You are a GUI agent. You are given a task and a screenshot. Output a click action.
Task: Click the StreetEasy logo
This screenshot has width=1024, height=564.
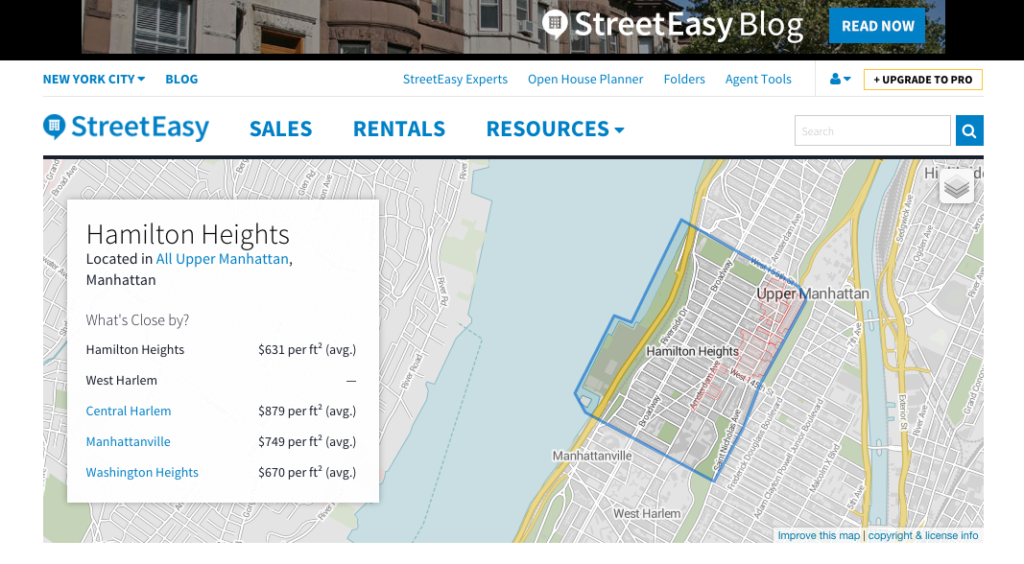tap(126, 127)
